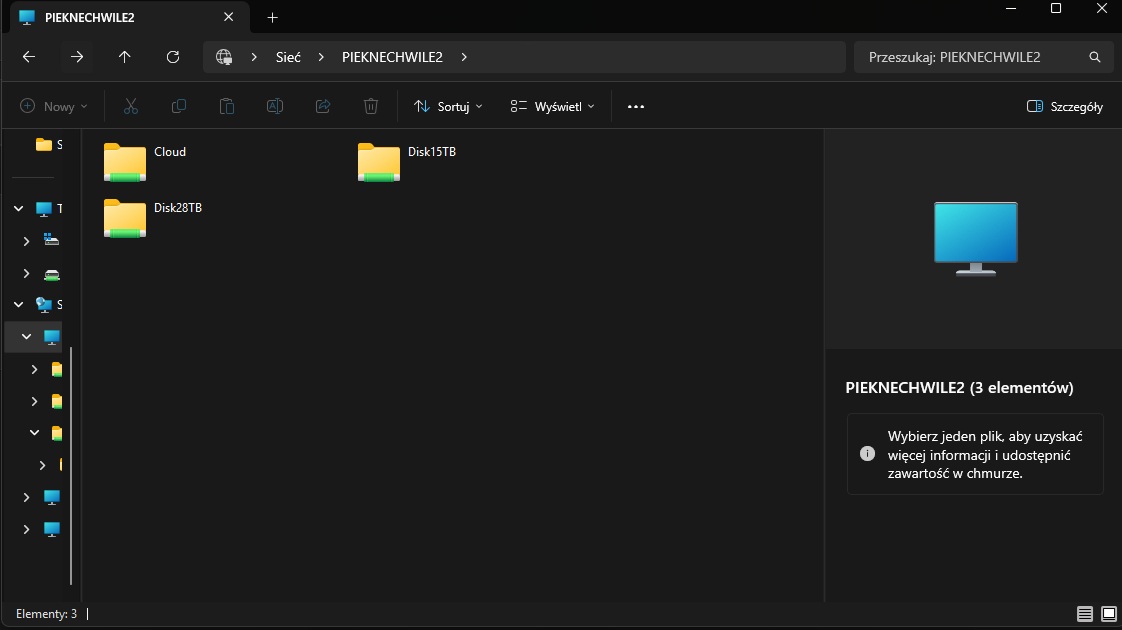1122x630 pixels.
Task: Click the Share icon in the toolbar
Action: click(323, 106)
